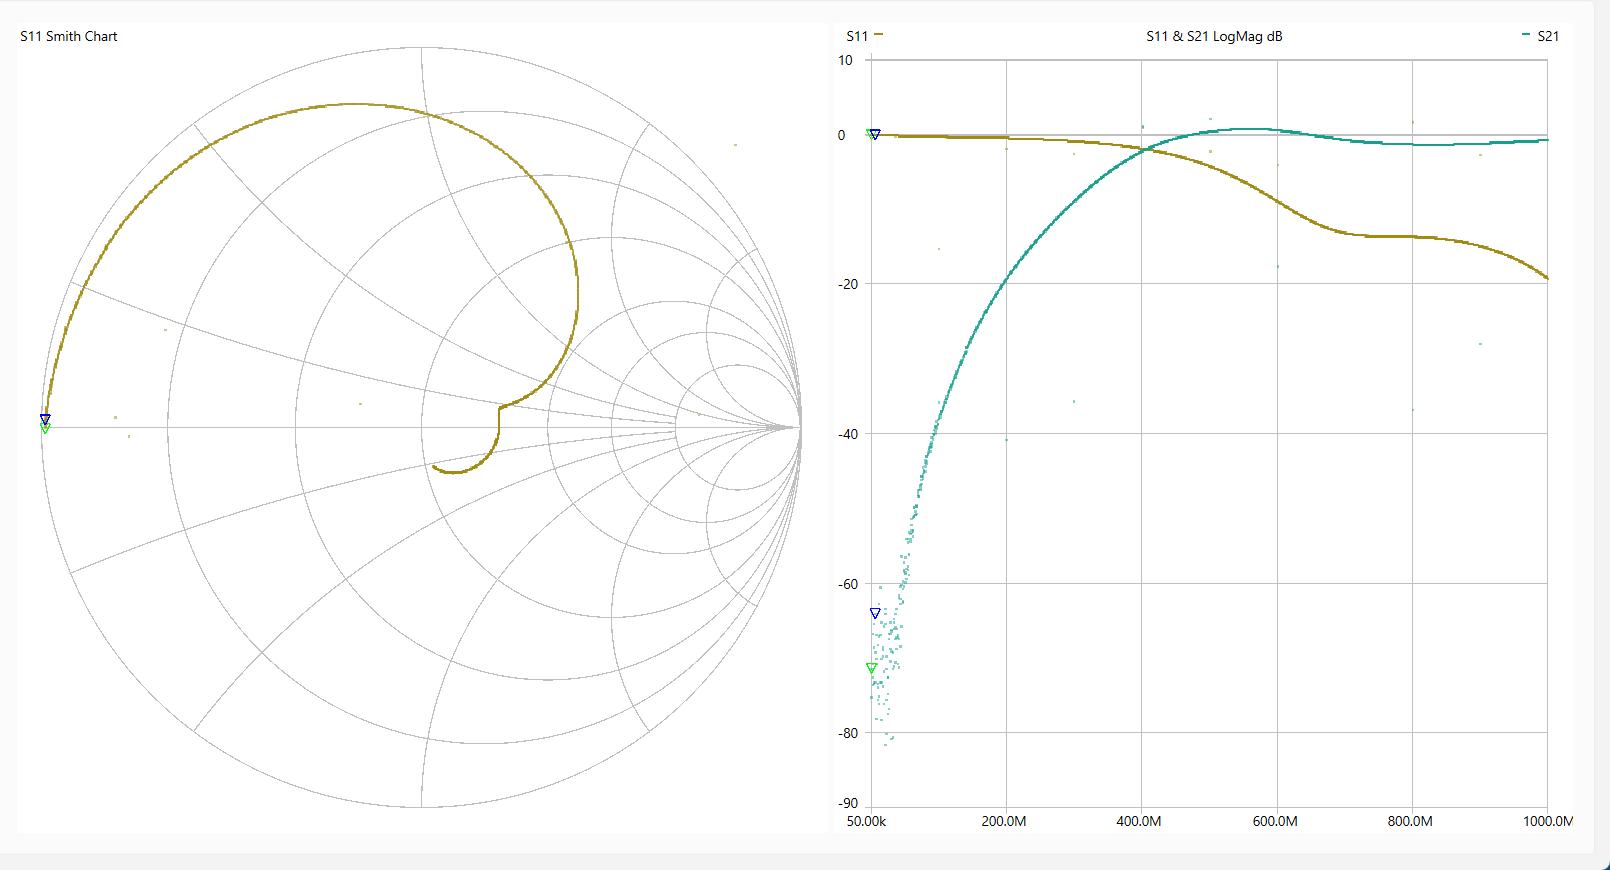Screen dimensions: 1610x870
Task: Click the -40 dB axis label
Action: pos(848,434)
